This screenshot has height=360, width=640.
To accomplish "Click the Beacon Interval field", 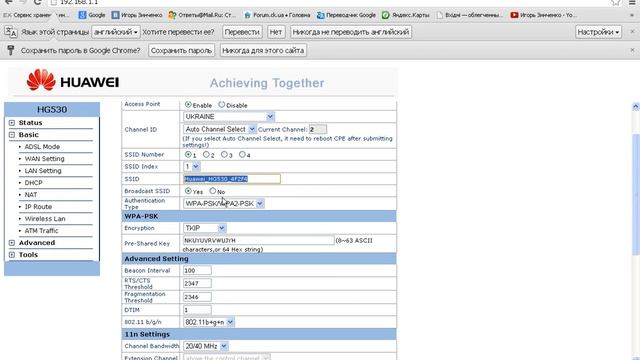I will (197, 270).
